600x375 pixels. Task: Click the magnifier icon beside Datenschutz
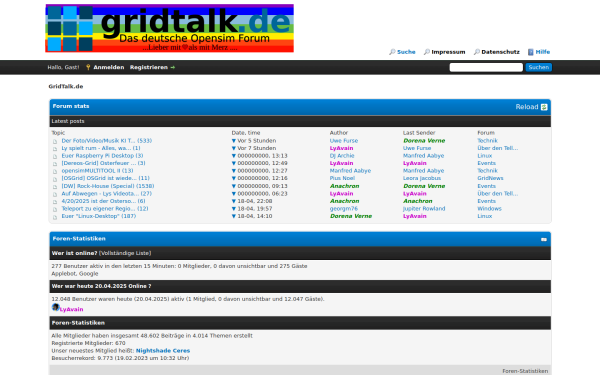(x=476, y=52)
